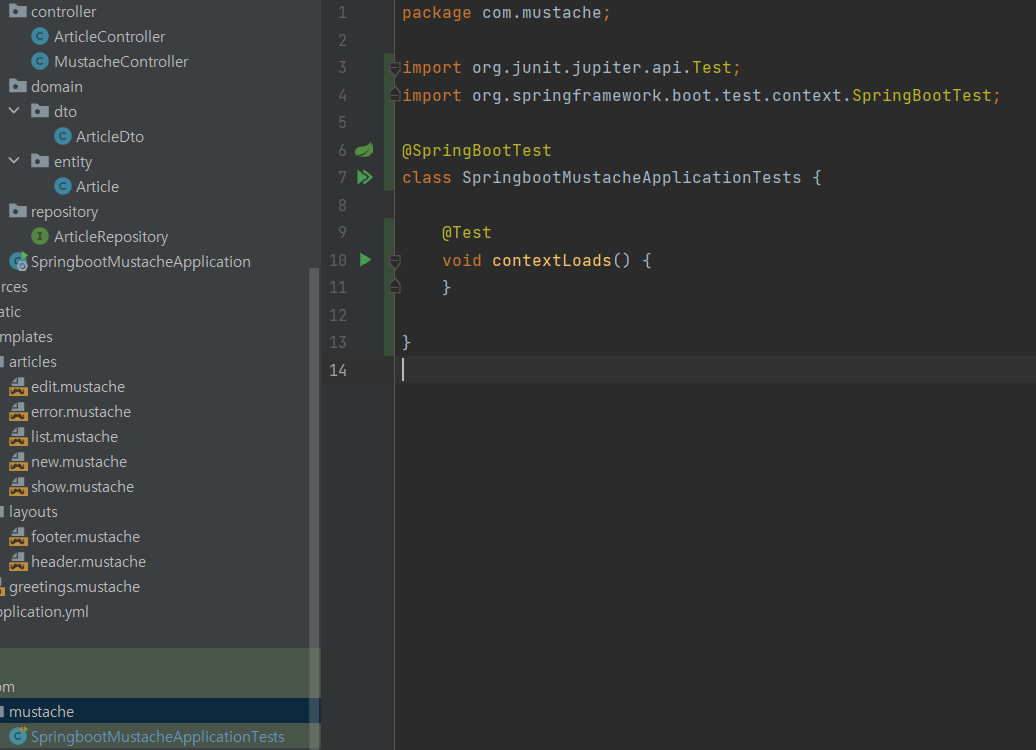Screen dimensions: 1036x750
Task: Click the contextLoads method name
Action: point(552,260)
